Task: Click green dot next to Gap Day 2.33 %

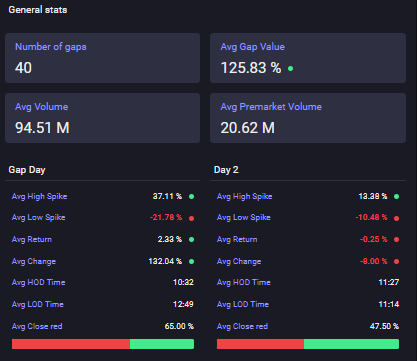Action: (192, 240)
